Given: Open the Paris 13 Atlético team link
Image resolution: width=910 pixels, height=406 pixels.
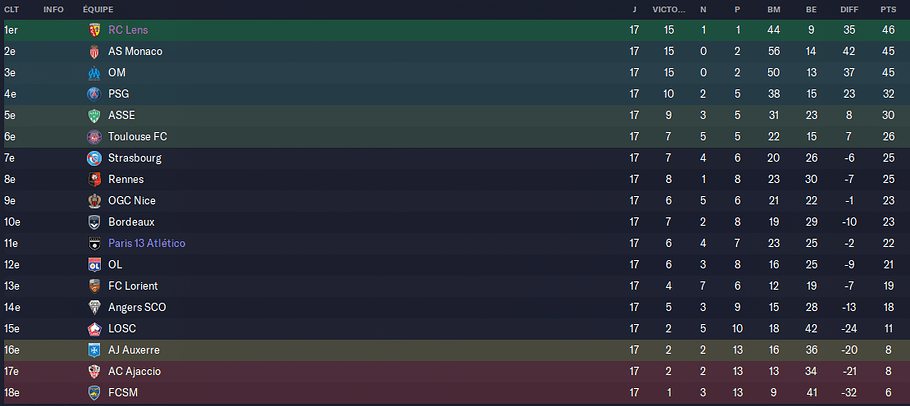Looking at the screenshot, I should coord(147,243).
